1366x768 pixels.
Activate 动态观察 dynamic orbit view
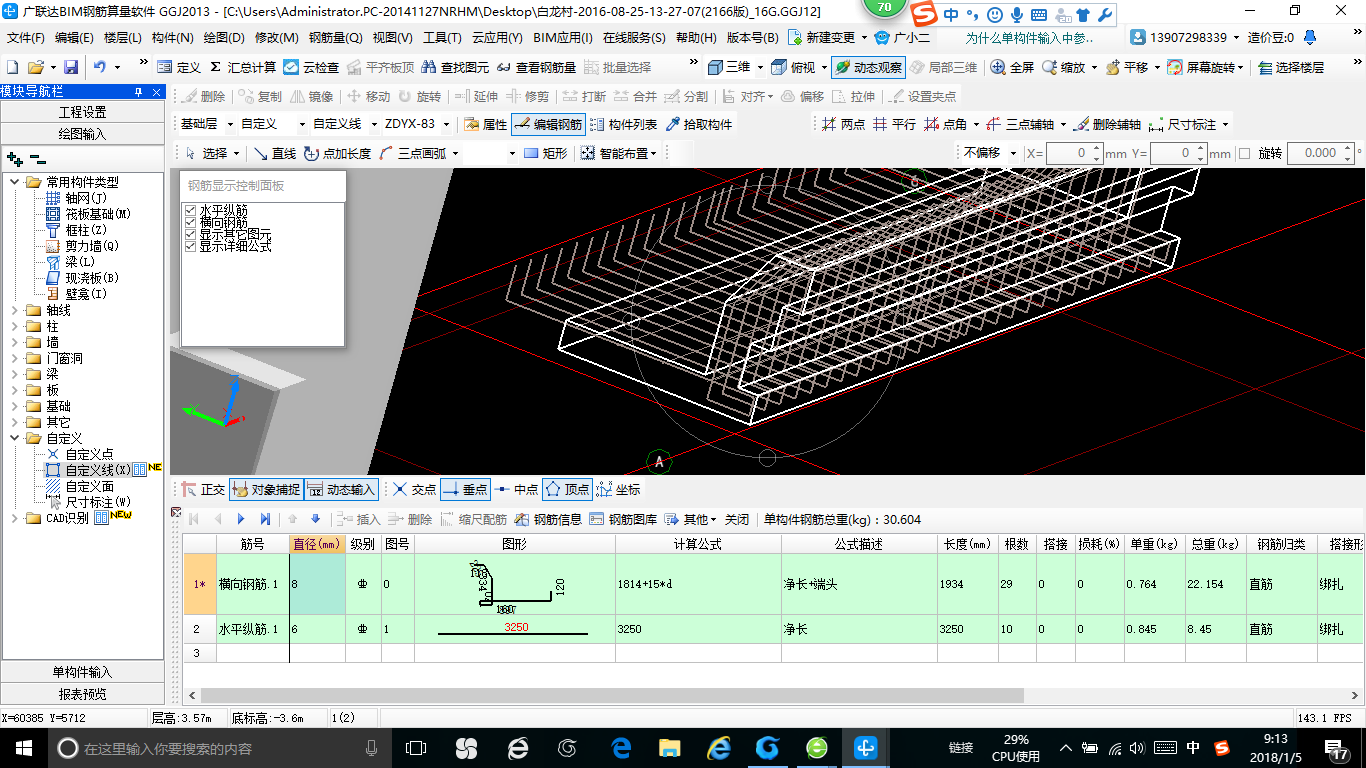(868, 67)
